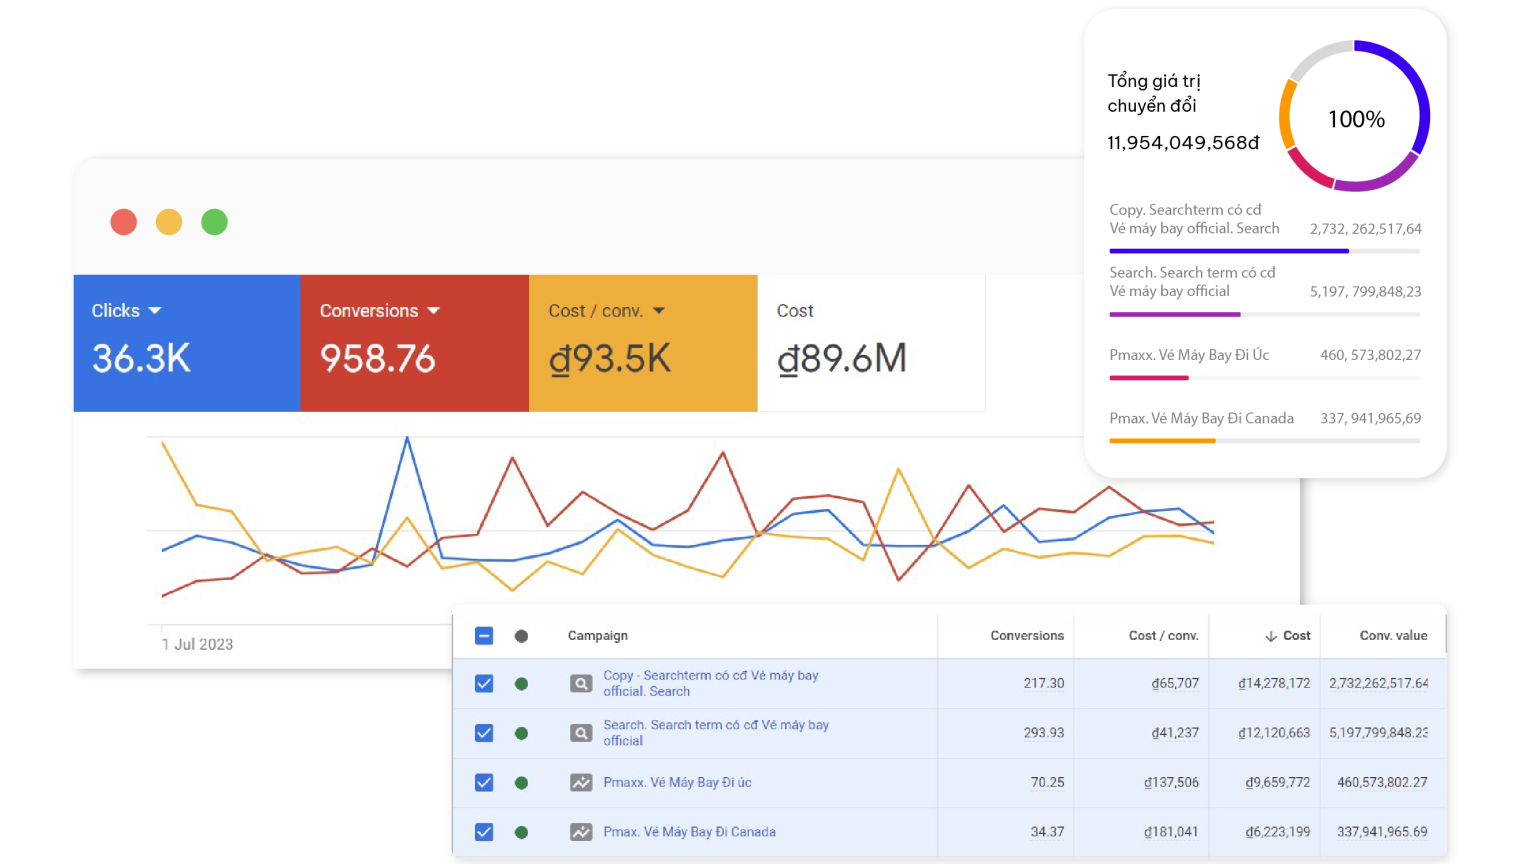The image size is (1536, 864).
Task: Toggle the select-all checkbox in table header
Action: coord(484,636)
